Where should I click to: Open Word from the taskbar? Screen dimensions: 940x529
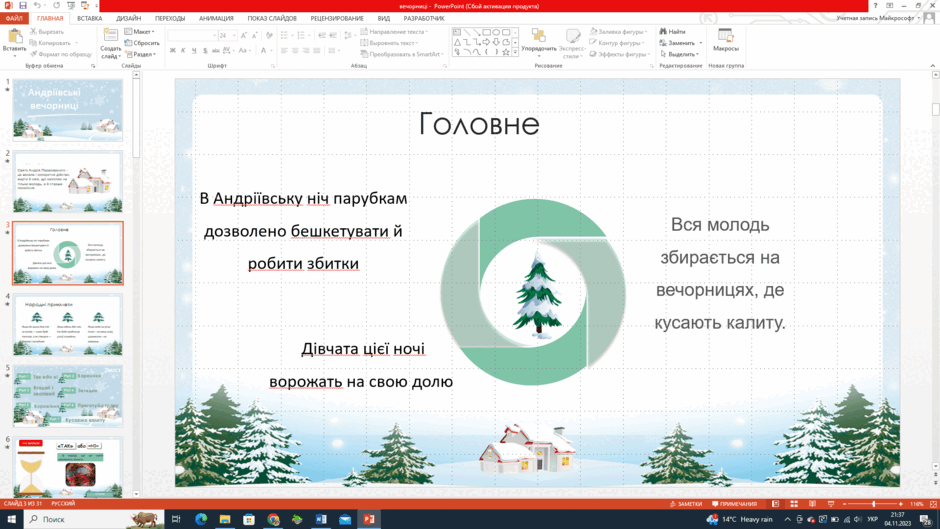[x=321, y=519]
